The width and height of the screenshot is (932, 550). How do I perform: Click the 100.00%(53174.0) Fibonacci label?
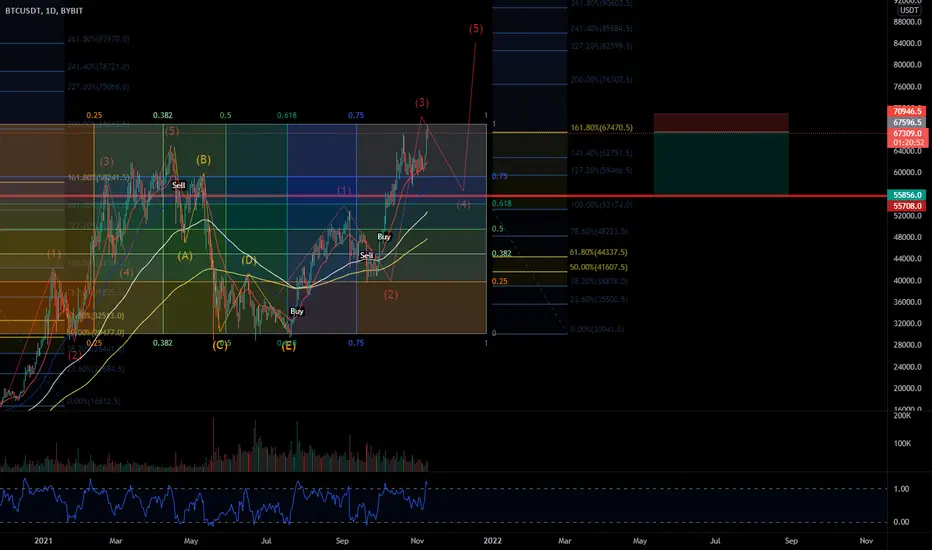(x=602, y=205)
